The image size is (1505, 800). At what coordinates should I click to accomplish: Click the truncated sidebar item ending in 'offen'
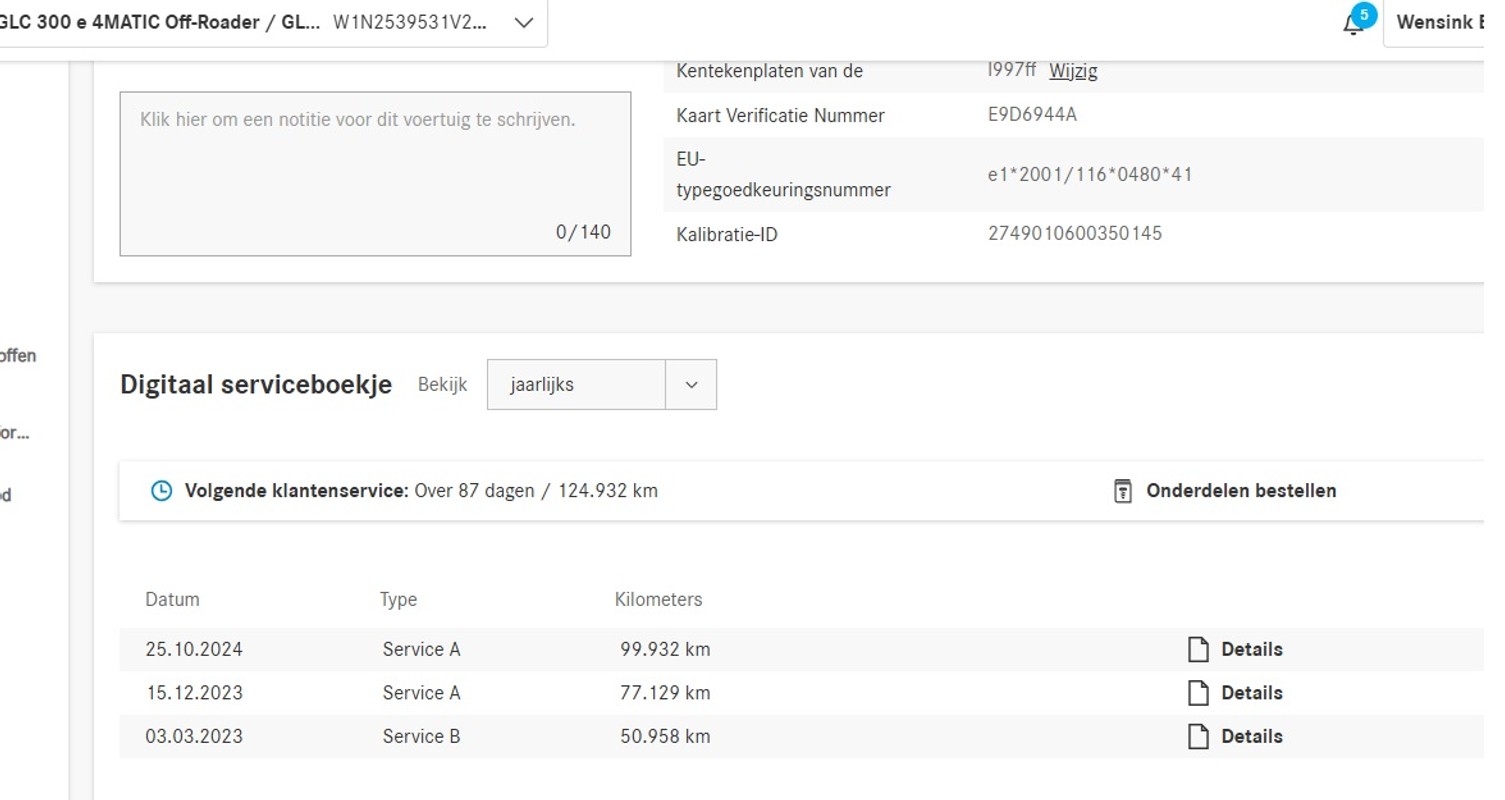tap(18, 355)
